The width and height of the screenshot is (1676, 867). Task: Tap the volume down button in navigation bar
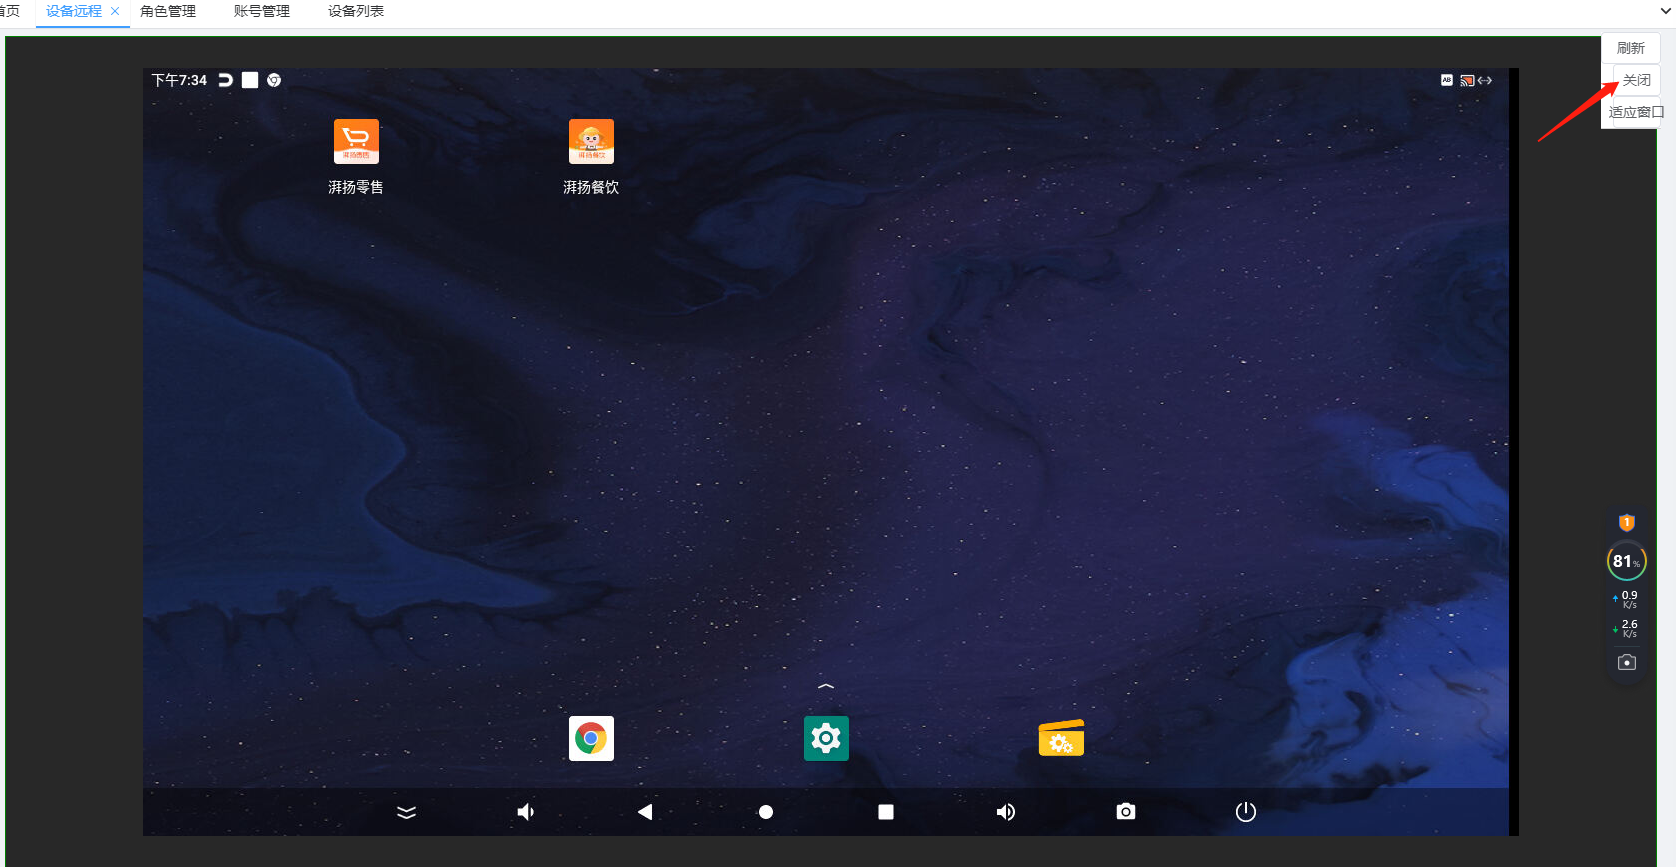pyautogui.click(x=526, y=812)
